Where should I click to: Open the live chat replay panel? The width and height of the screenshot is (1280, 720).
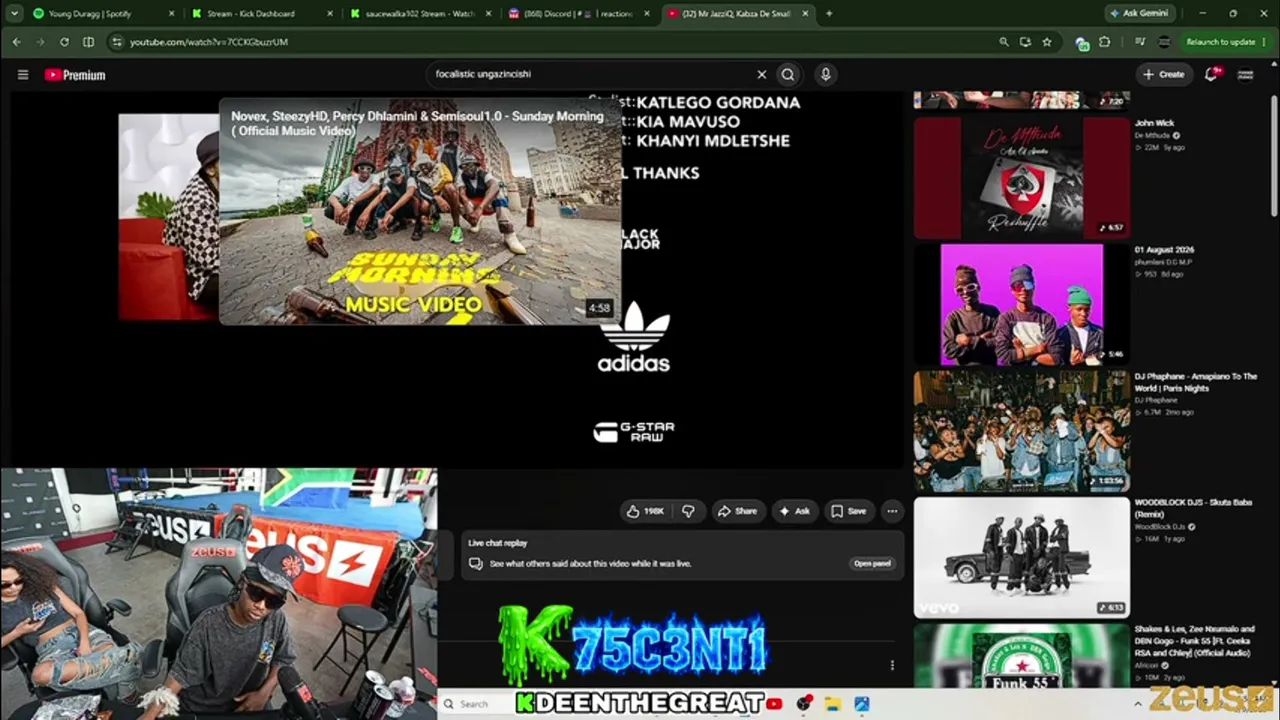click(872, 563)
